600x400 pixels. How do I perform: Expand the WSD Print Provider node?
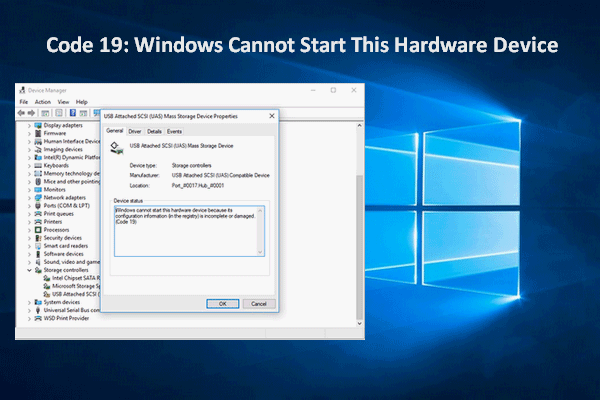(29, 318)
